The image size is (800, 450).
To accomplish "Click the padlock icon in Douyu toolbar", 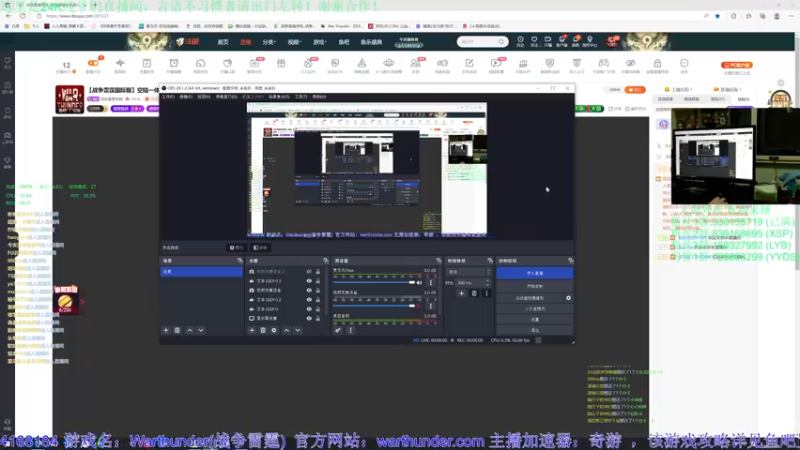I will [x=657, y=64].
